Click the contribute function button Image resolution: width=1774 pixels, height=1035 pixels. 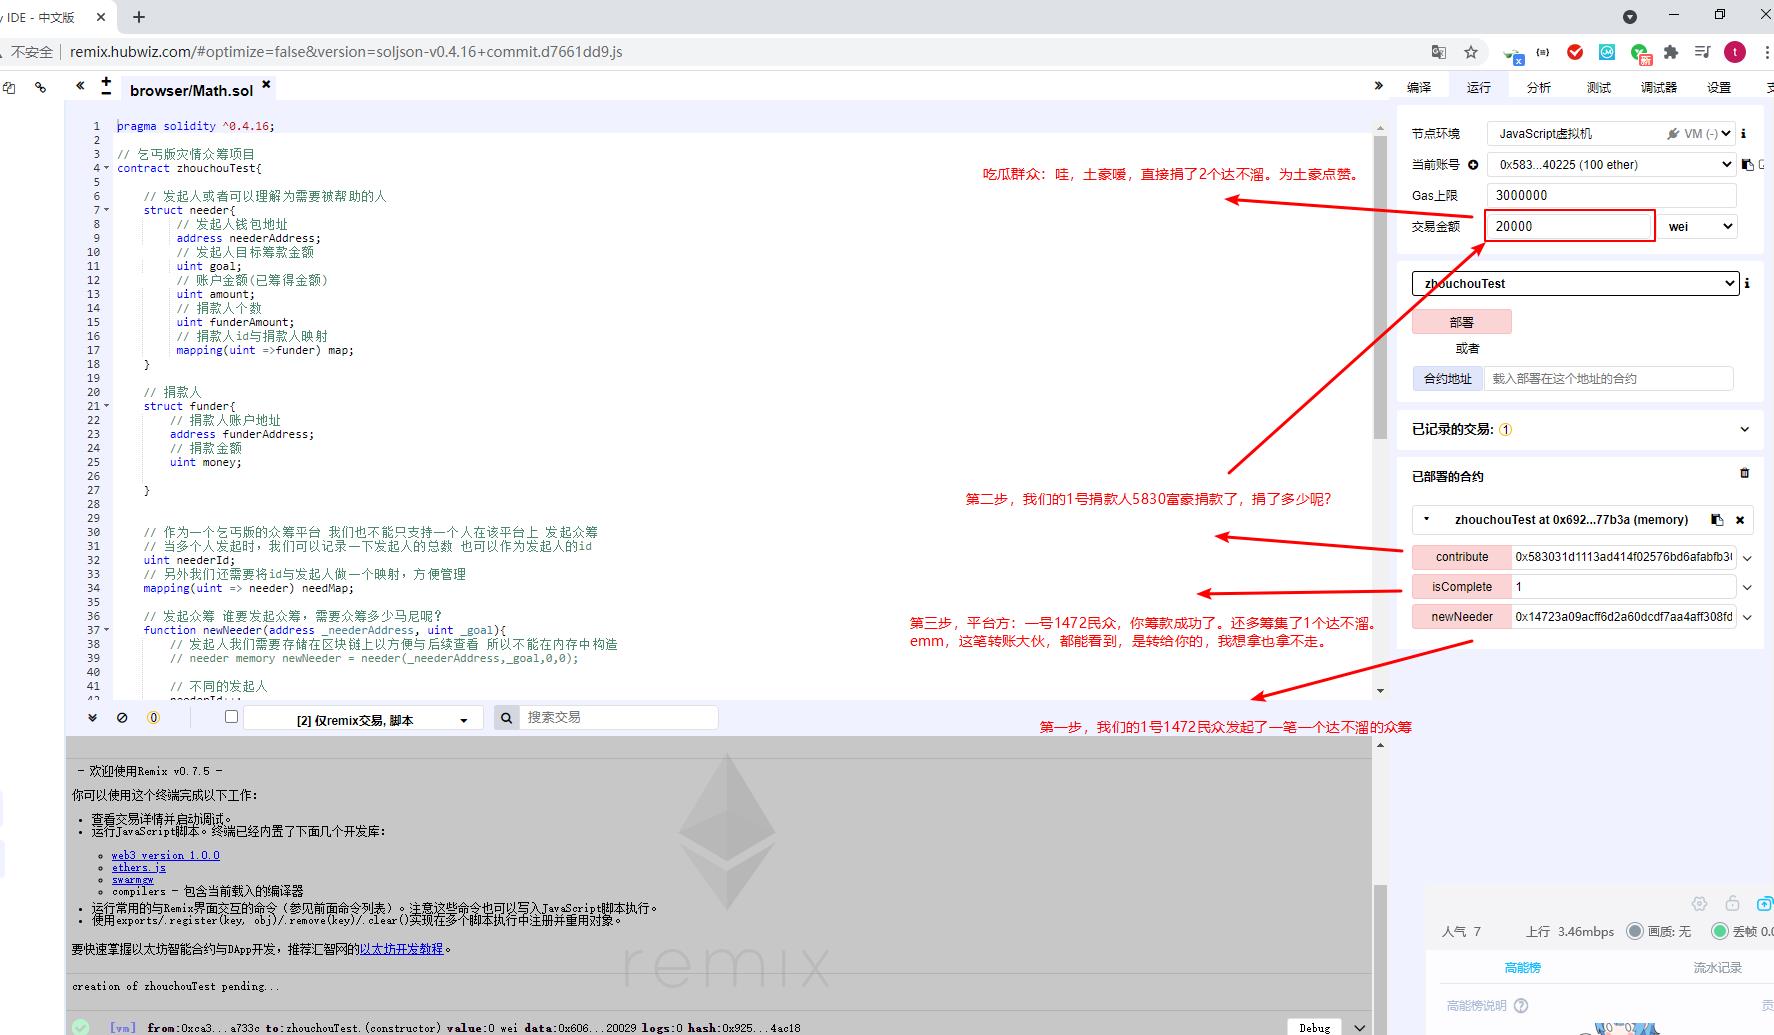coord(1462,557)
